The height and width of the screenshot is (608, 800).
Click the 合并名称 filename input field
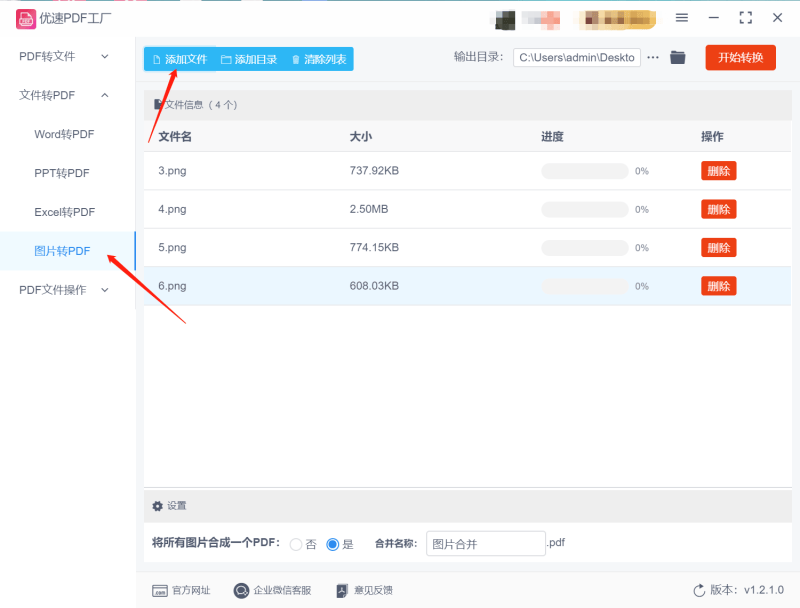pos(485,543)
